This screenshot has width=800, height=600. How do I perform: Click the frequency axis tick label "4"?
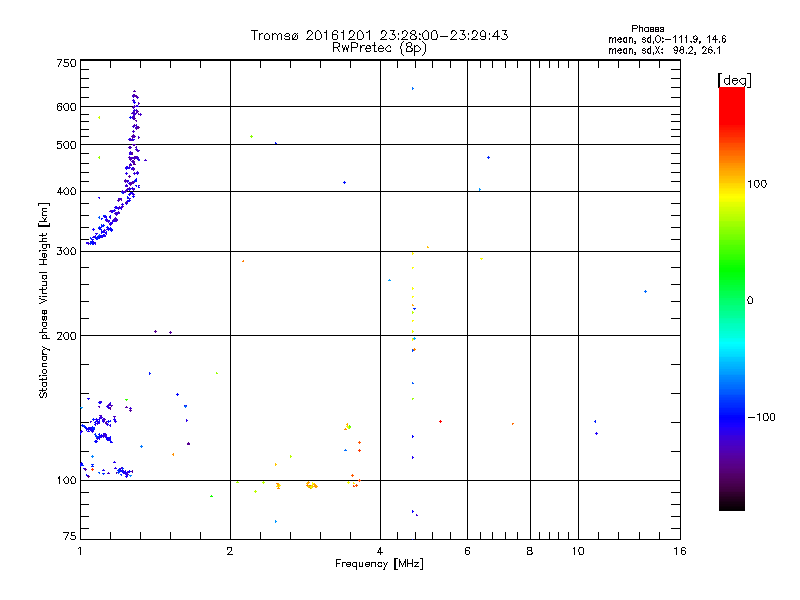(x=380, y=551)
